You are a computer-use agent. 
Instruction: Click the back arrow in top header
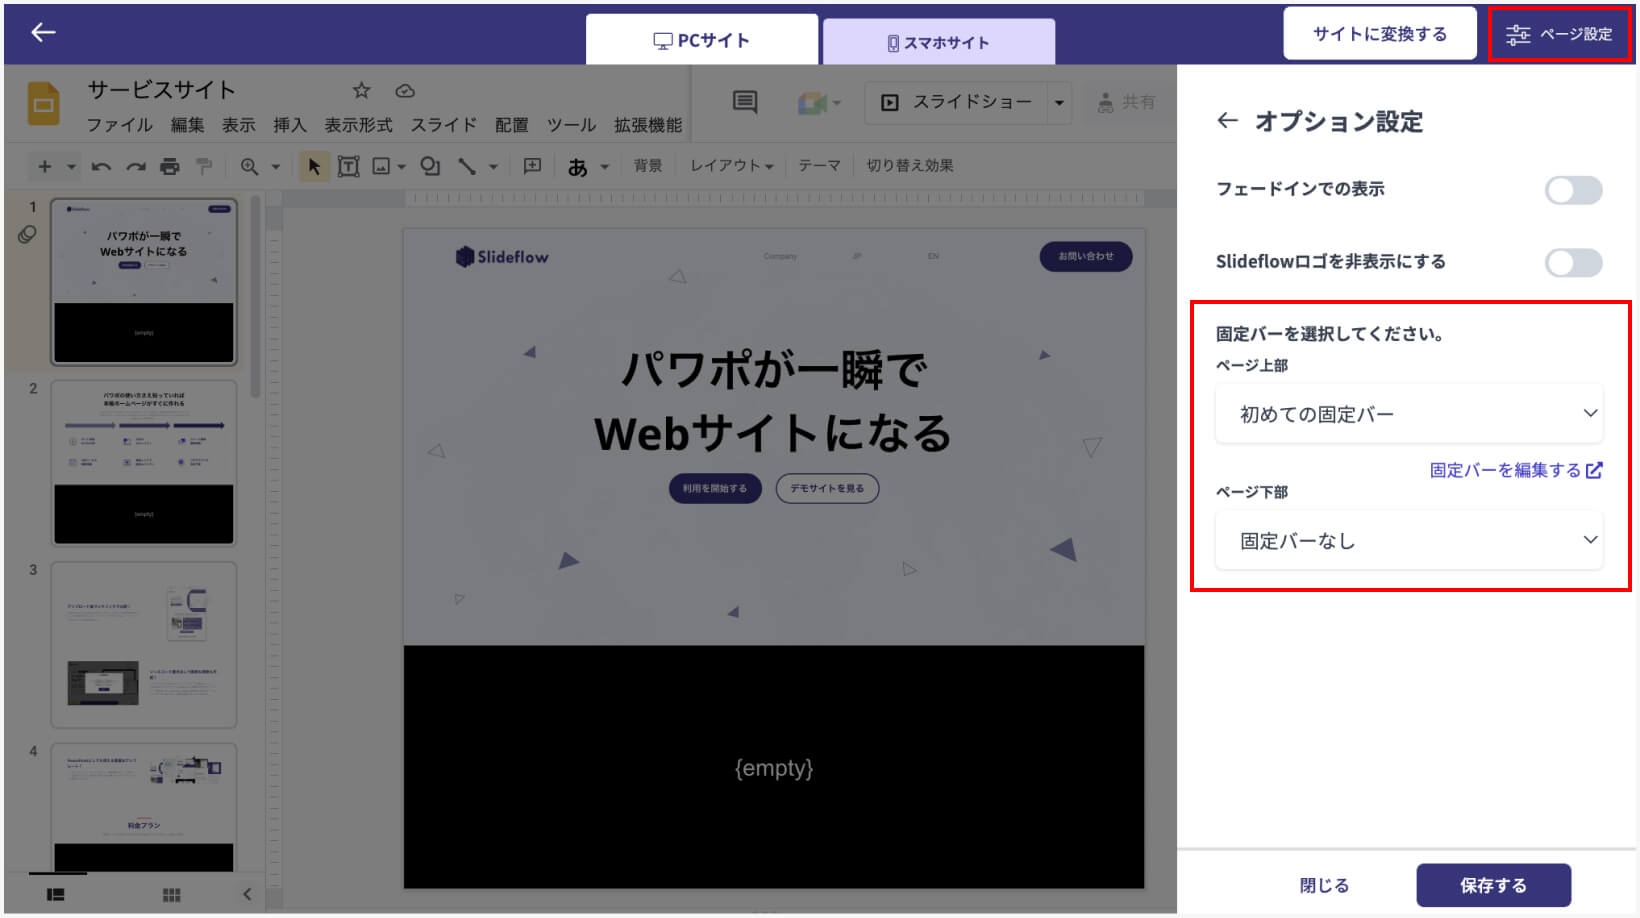(43, 33)
